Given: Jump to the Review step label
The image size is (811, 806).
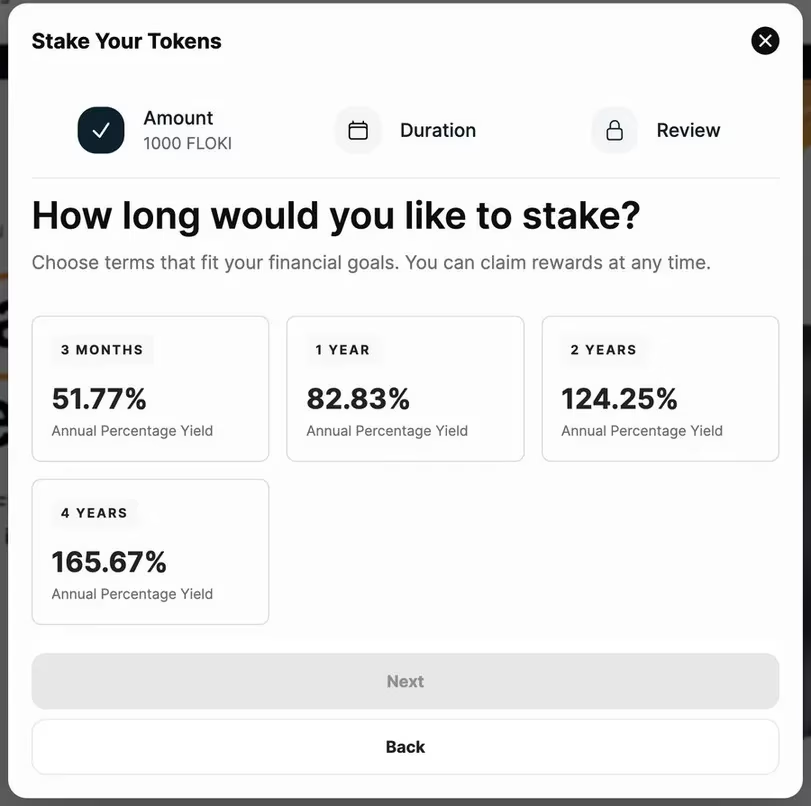Looking at the screenshot, I should (688, 130).
